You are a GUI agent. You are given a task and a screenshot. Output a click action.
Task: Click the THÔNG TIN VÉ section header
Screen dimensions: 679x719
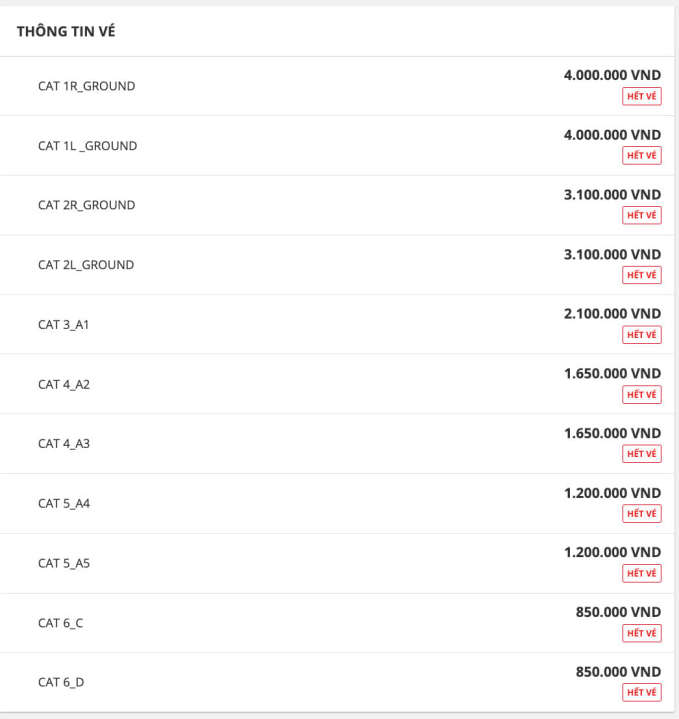point(66,31)
